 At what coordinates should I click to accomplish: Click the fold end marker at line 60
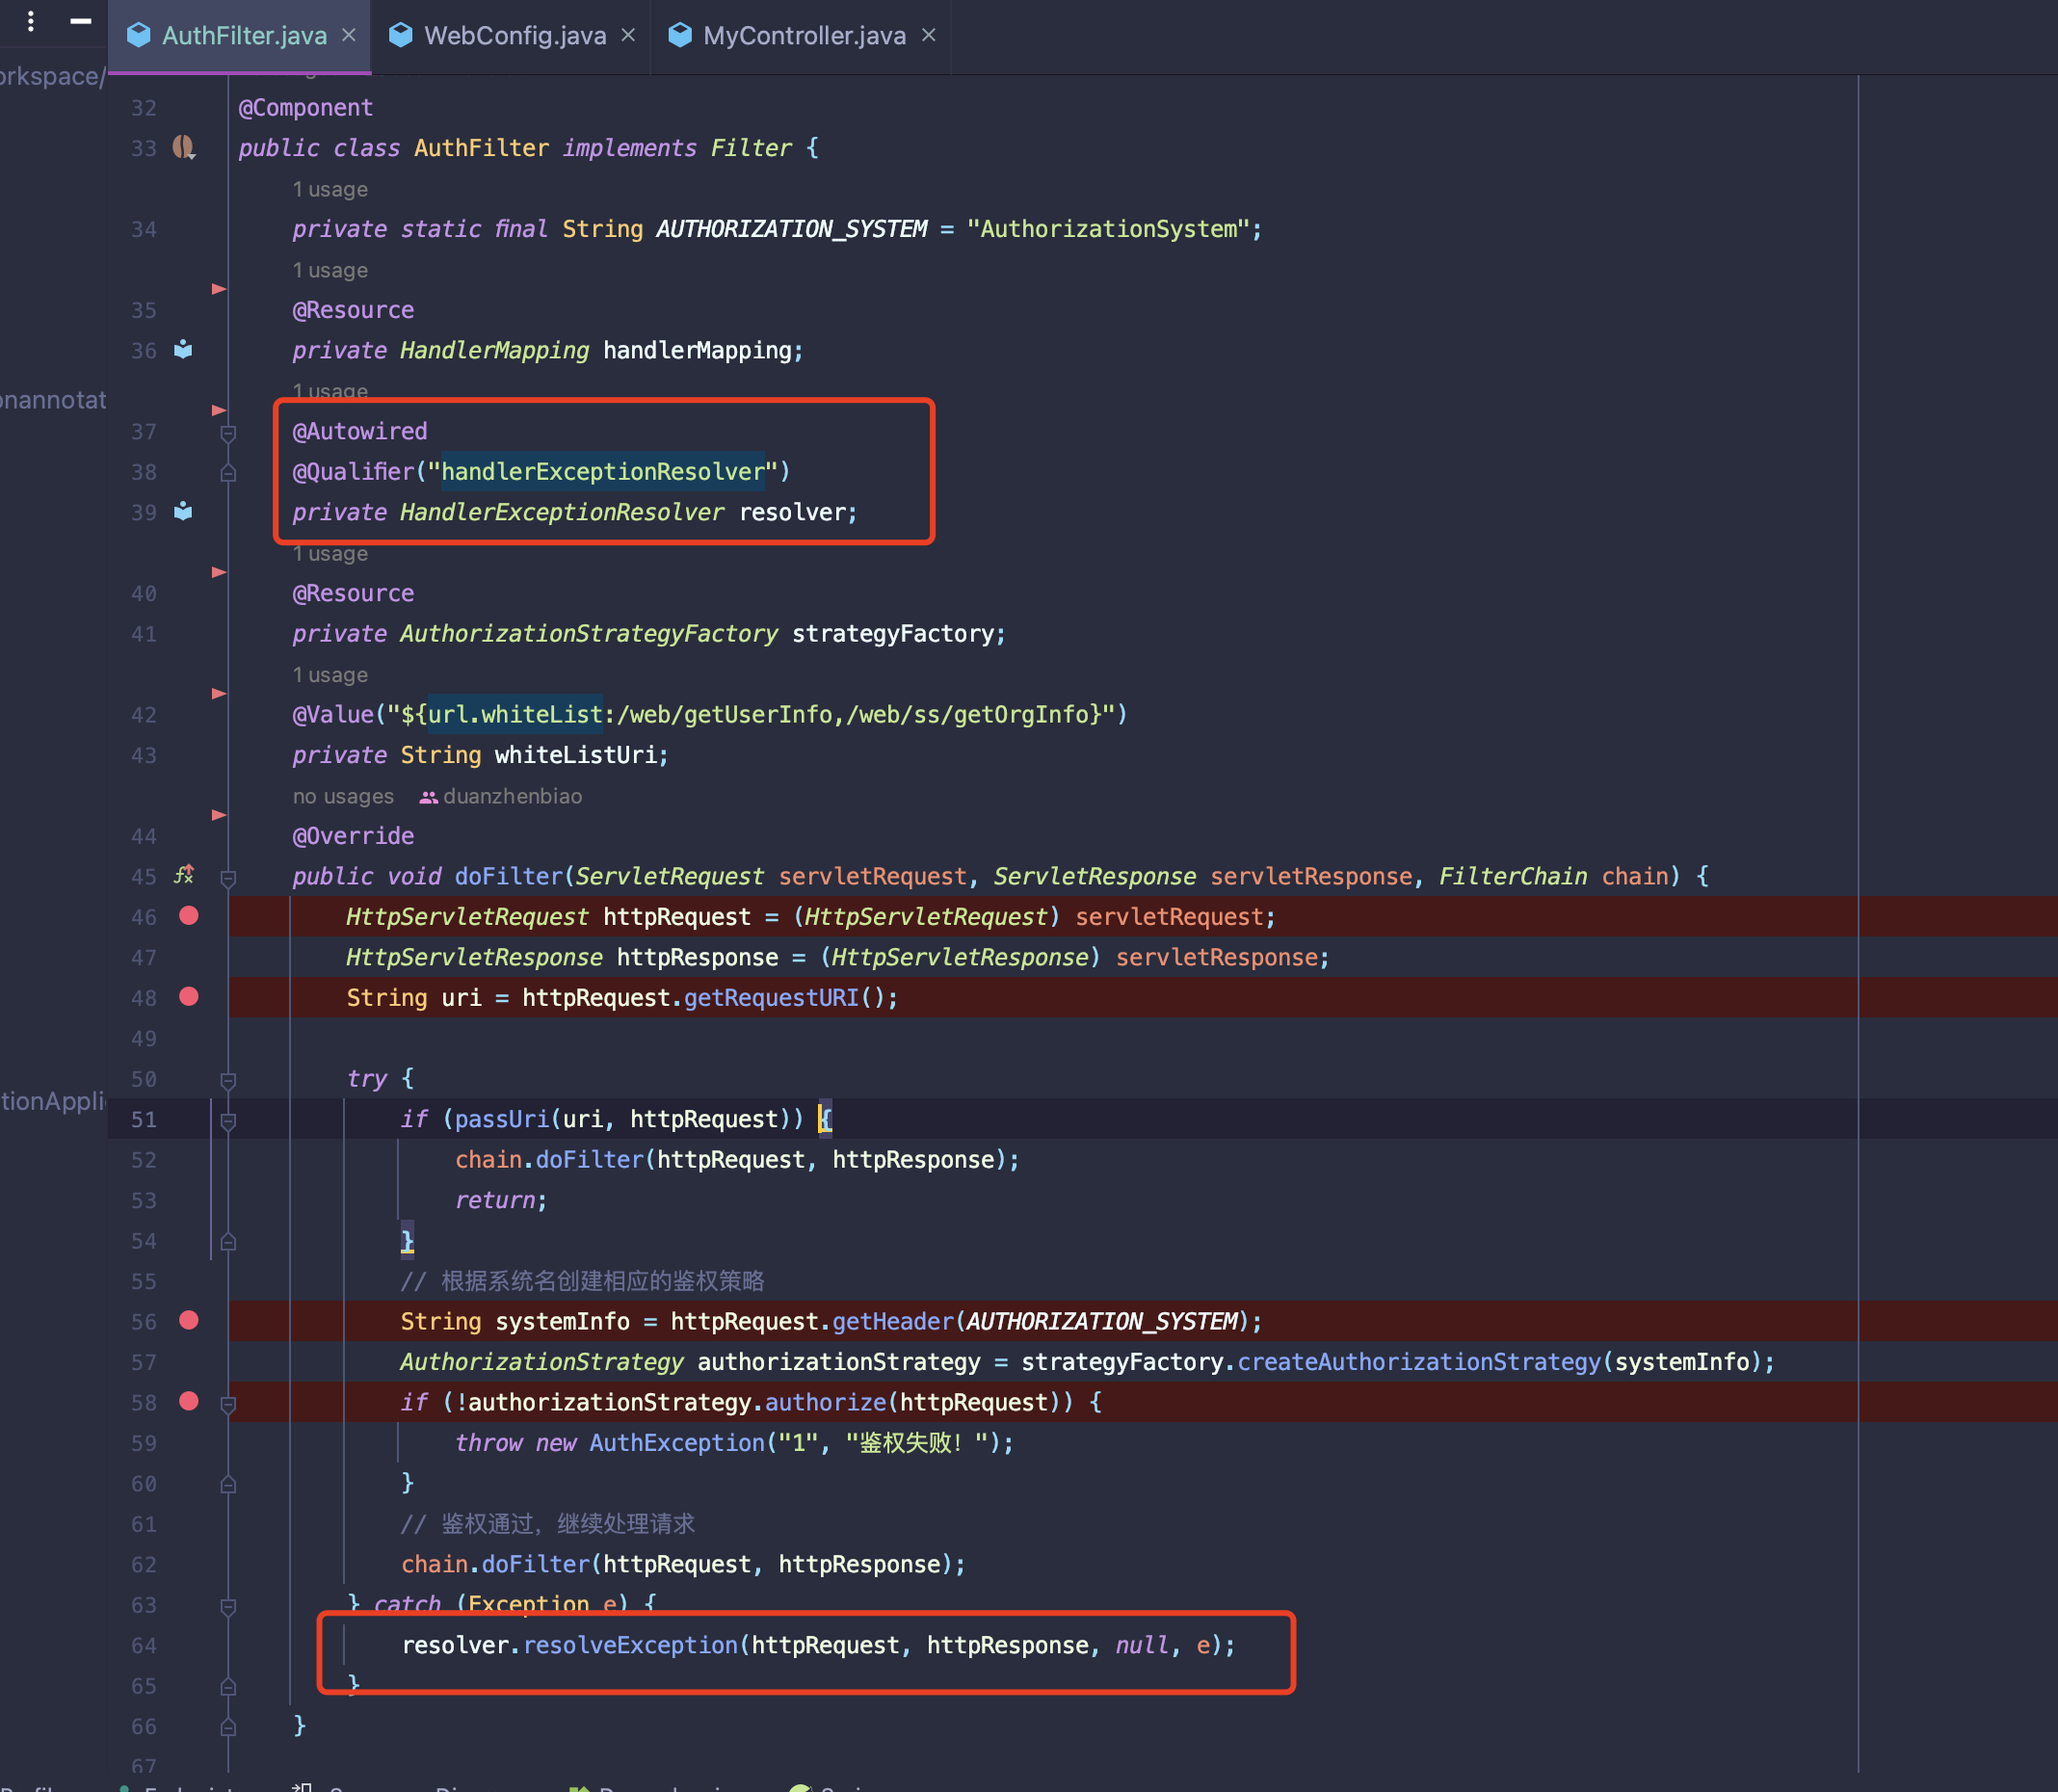pyautogui.click(x=228, y=1485)
